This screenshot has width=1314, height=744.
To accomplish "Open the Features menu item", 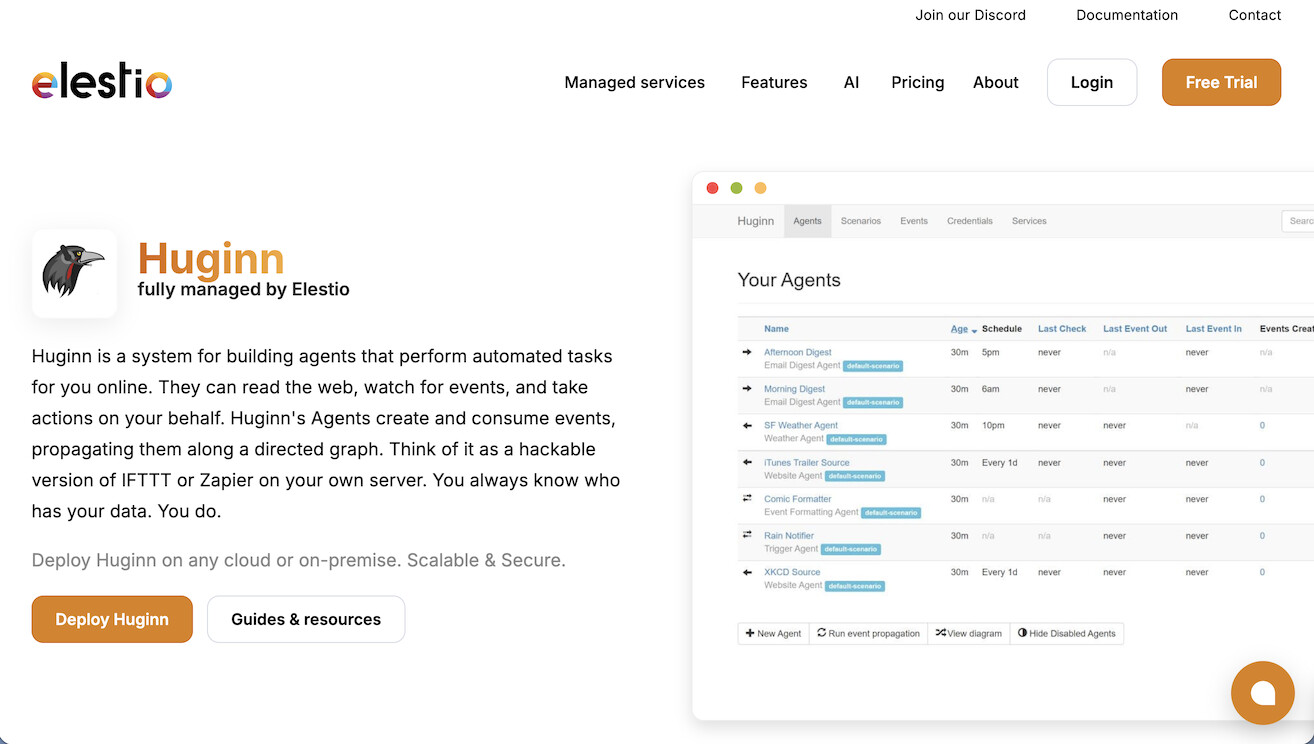I will click(774, 82).
